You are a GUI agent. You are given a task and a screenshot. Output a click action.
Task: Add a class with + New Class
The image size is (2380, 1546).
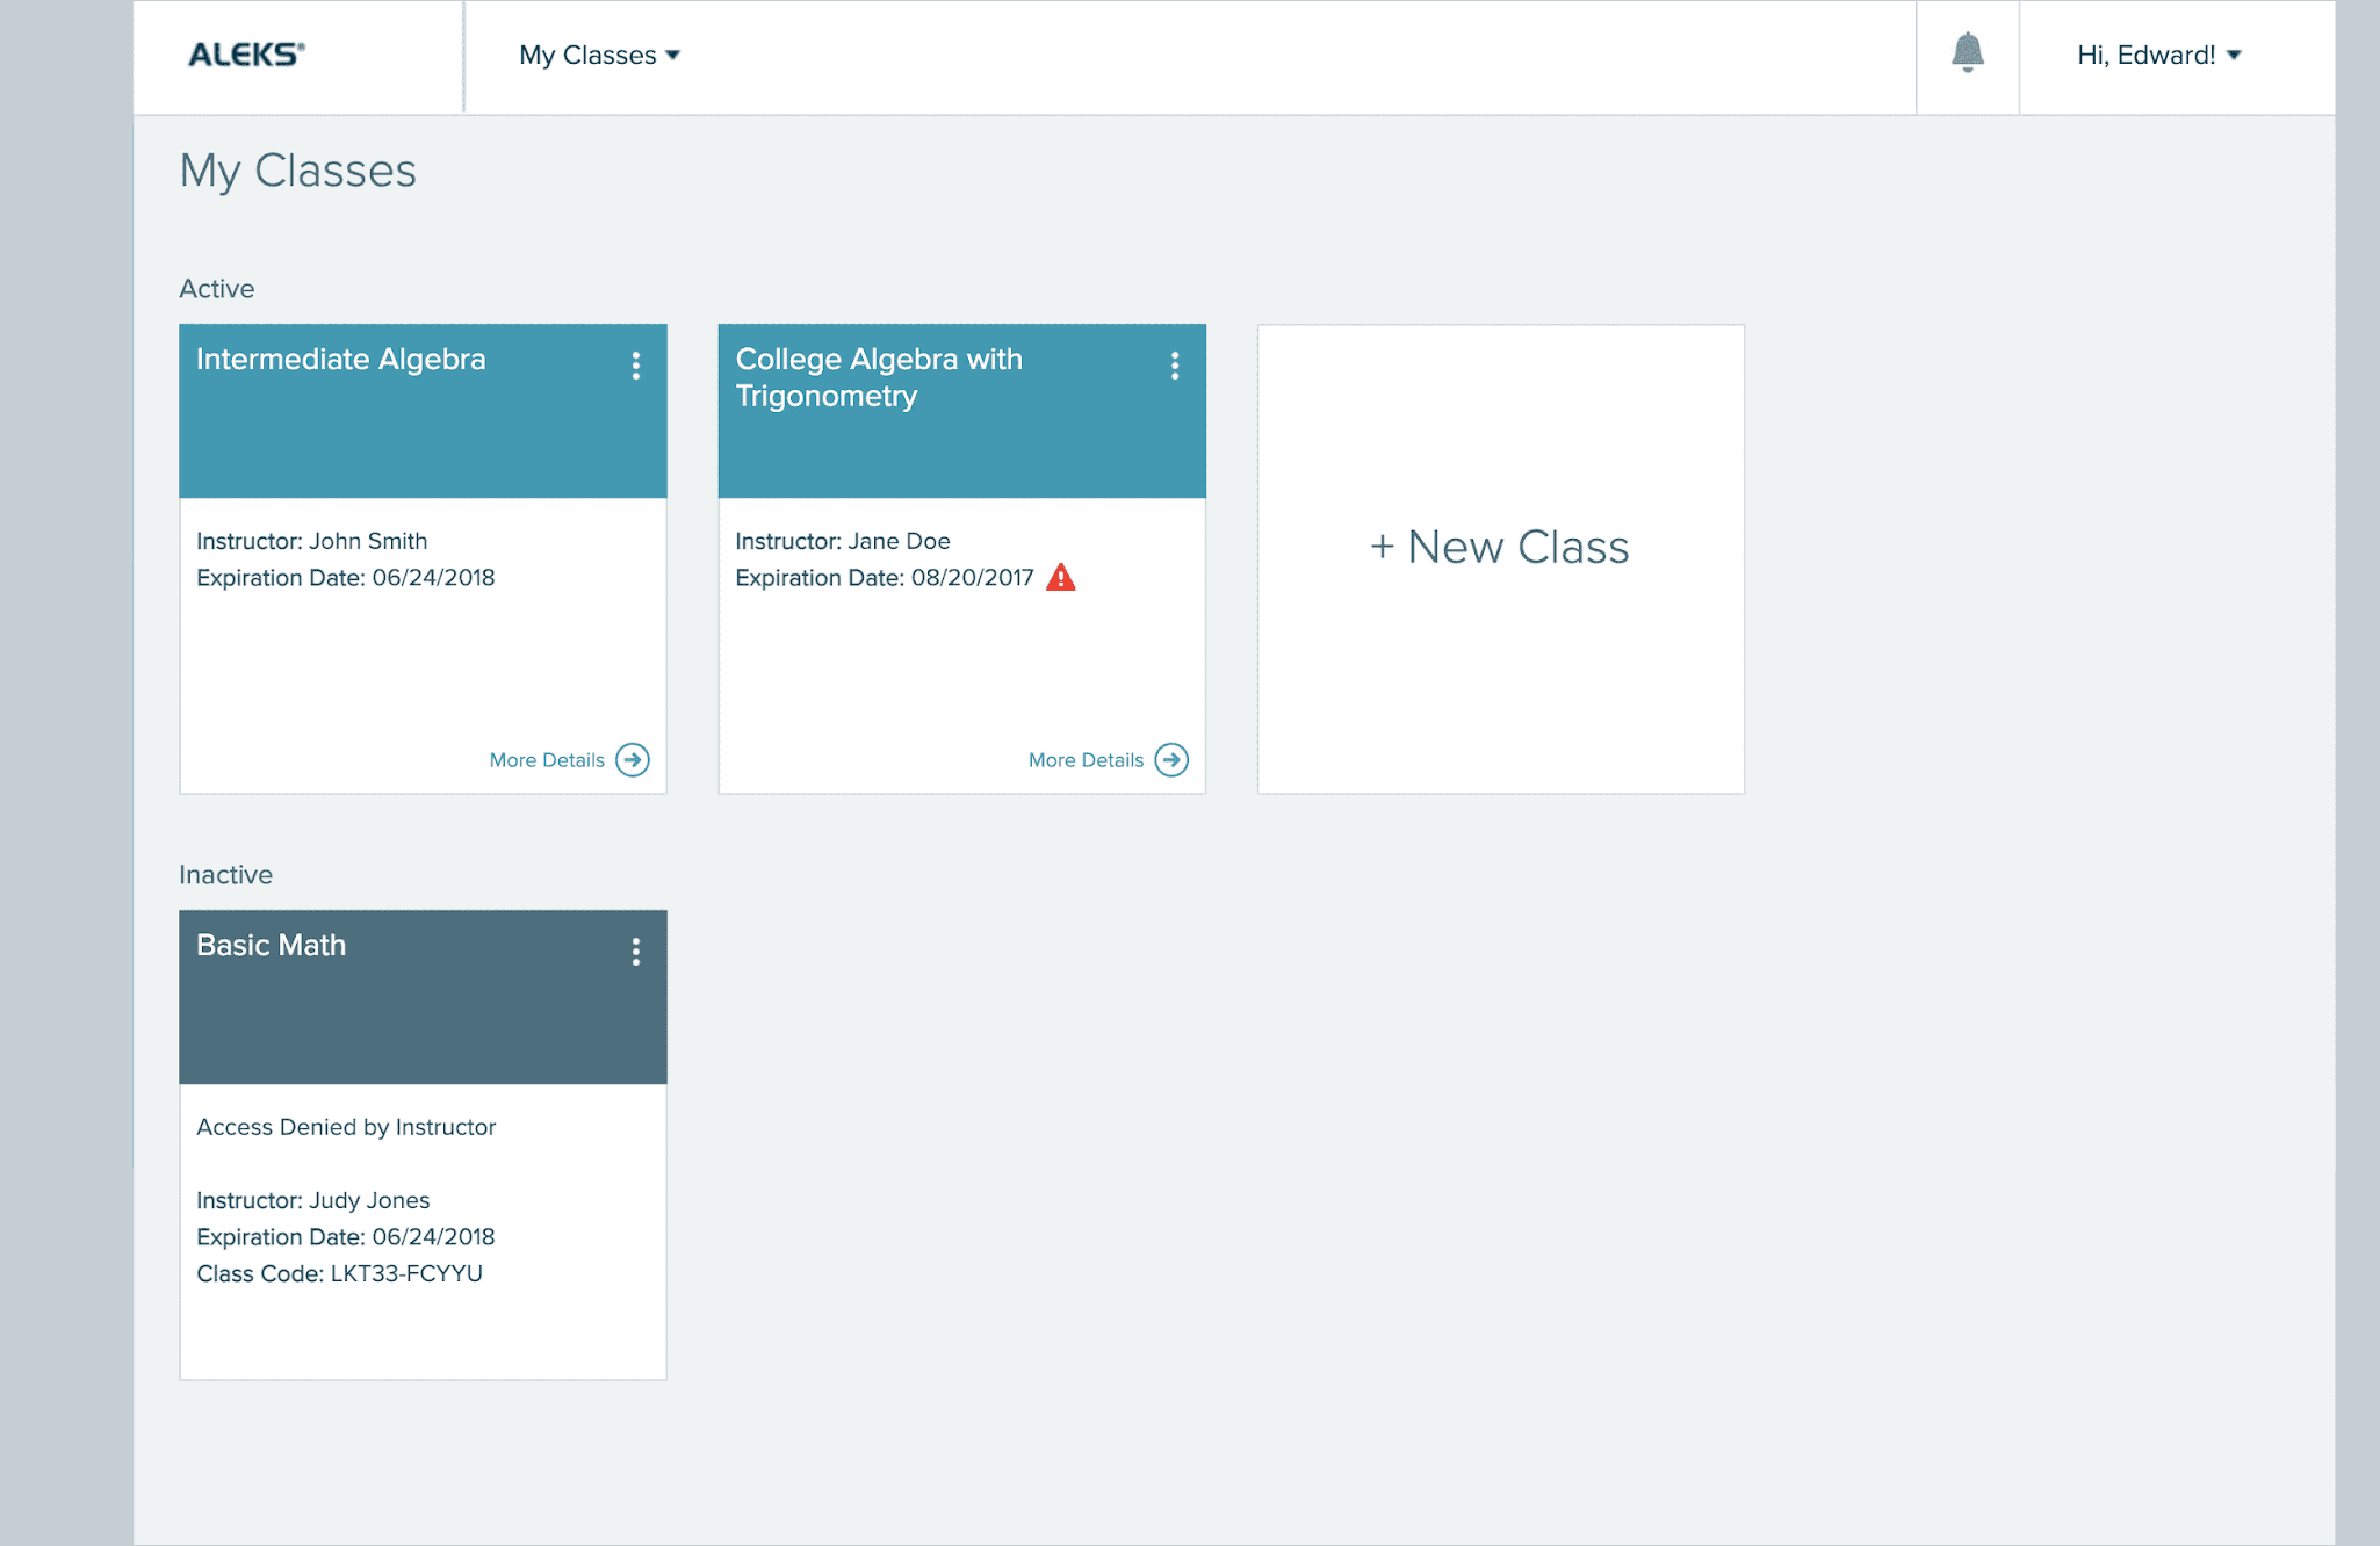click(x=1500, y=548)
